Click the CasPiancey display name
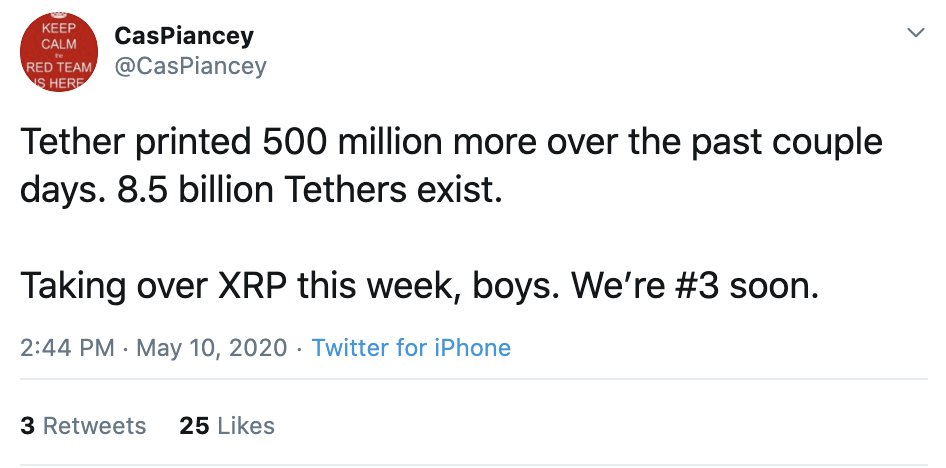Viewport: 946px width, 468px height. 184,36
